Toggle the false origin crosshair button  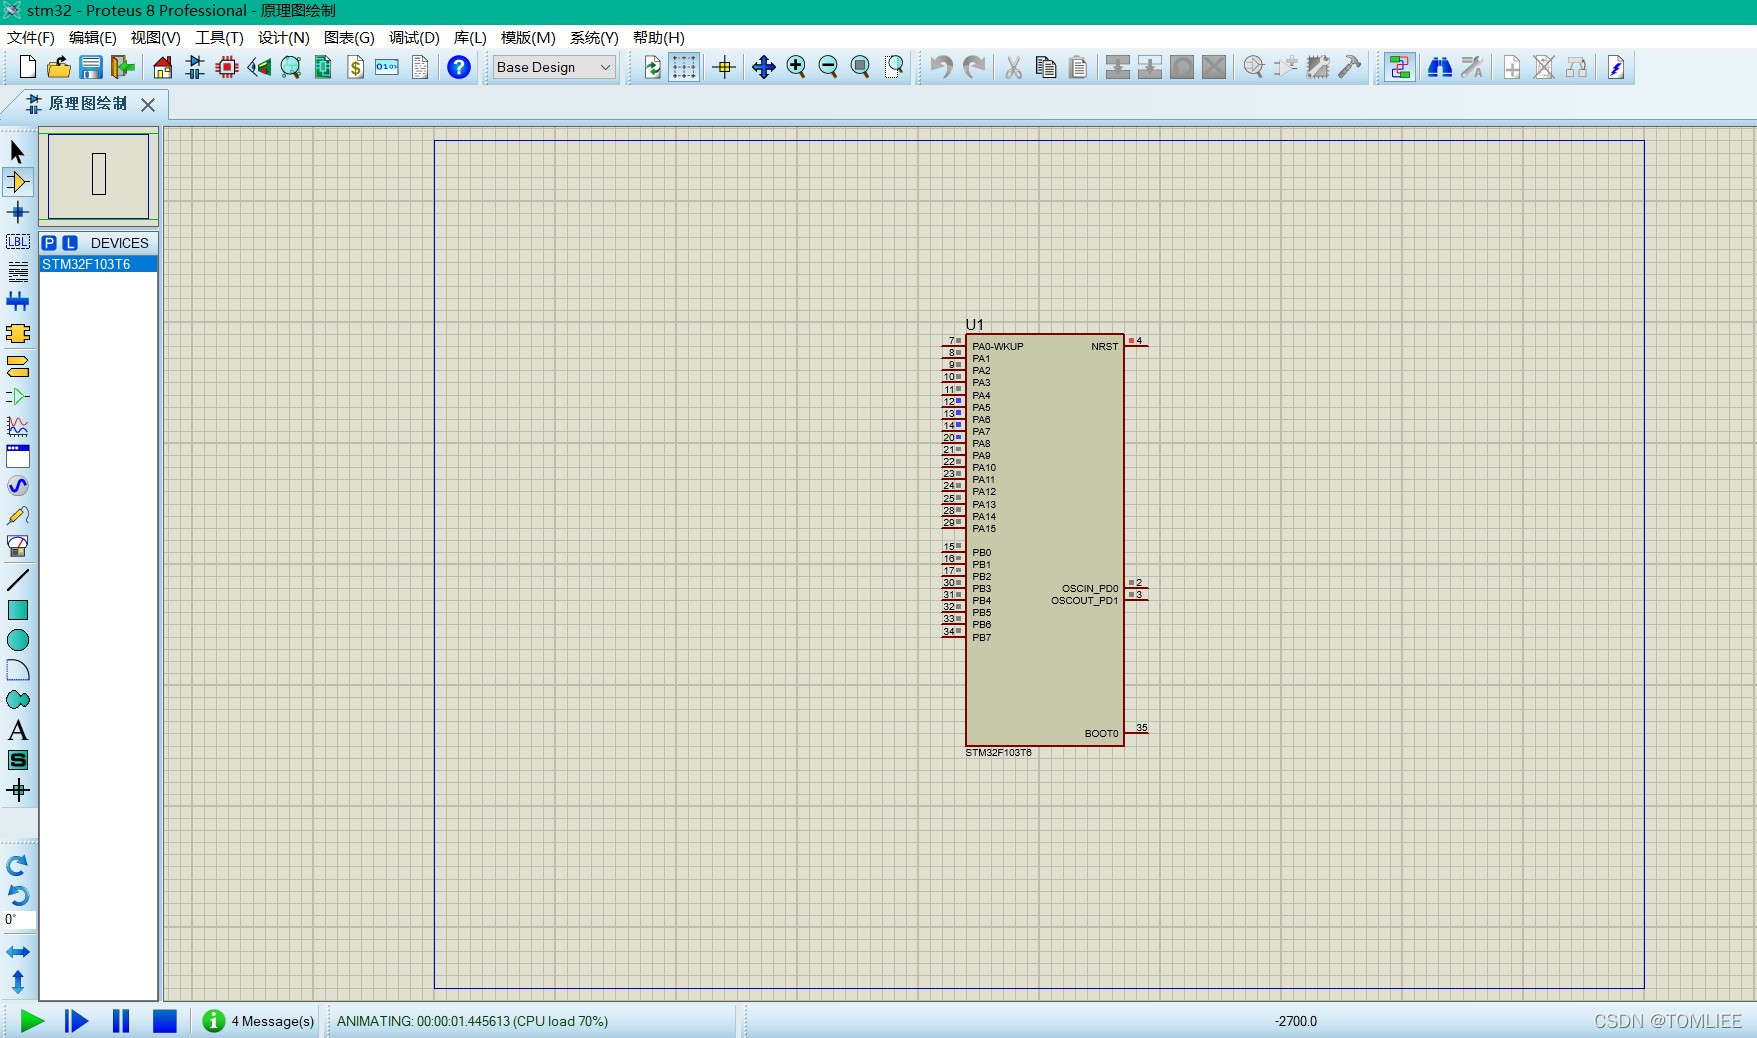724,67
